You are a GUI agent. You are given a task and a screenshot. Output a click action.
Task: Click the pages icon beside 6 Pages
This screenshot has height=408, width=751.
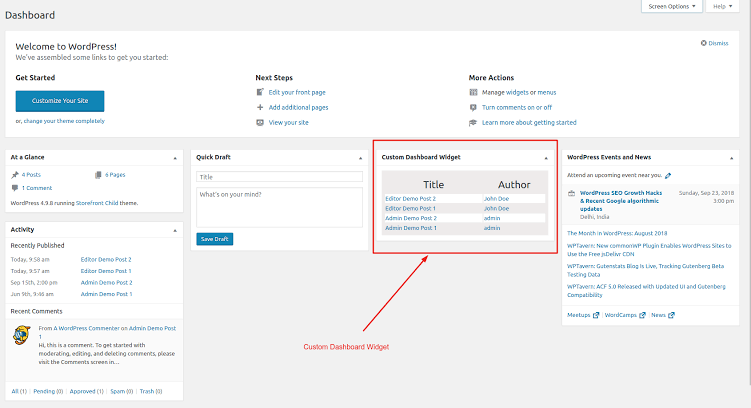(98, 175)
